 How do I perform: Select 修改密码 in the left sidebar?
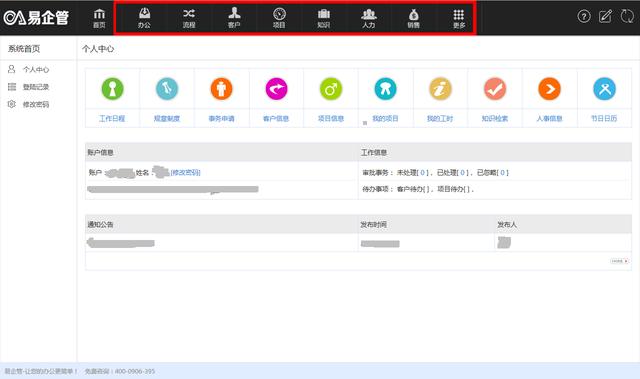[36, 104]
